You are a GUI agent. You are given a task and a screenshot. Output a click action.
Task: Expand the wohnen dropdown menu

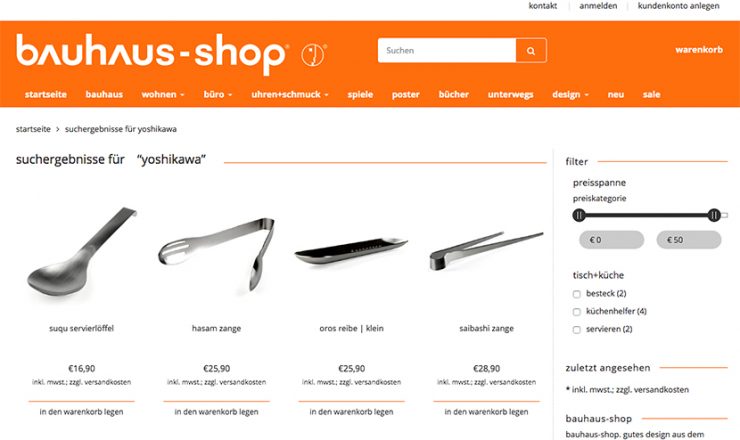click(163, 94)
